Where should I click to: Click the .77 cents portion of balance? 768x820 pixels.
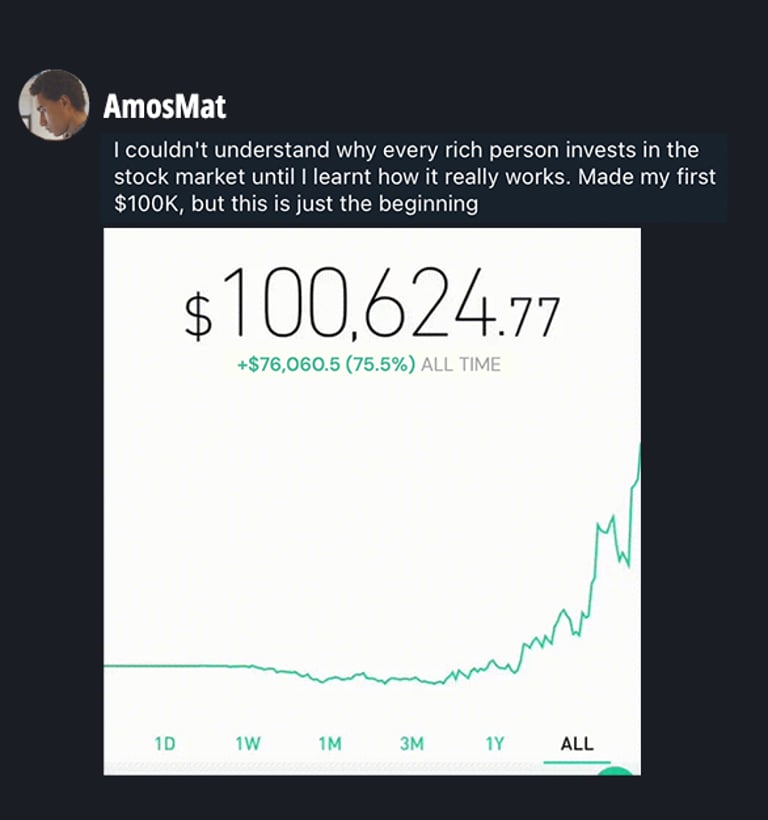pos(530,320)
